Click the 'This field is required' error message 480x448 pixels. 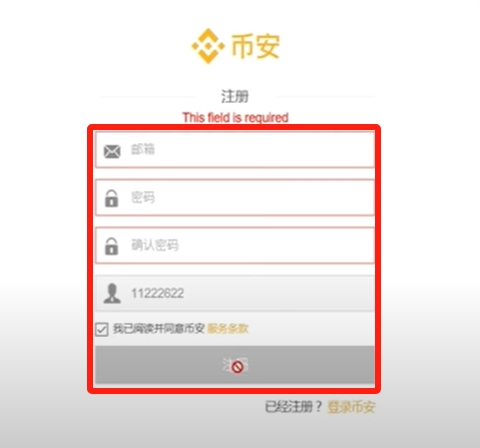[x=235, y=118]
